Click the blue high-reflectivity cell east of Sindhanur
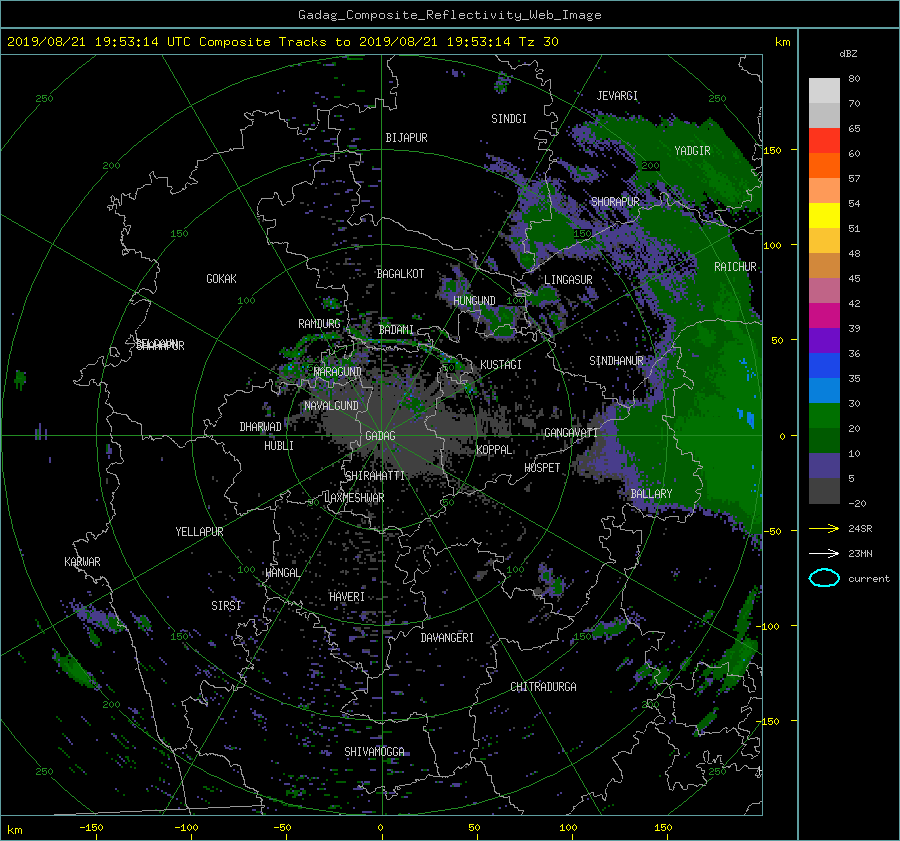Image resolution: width=900 pixels, height=841 pixels. click(747, 417)
